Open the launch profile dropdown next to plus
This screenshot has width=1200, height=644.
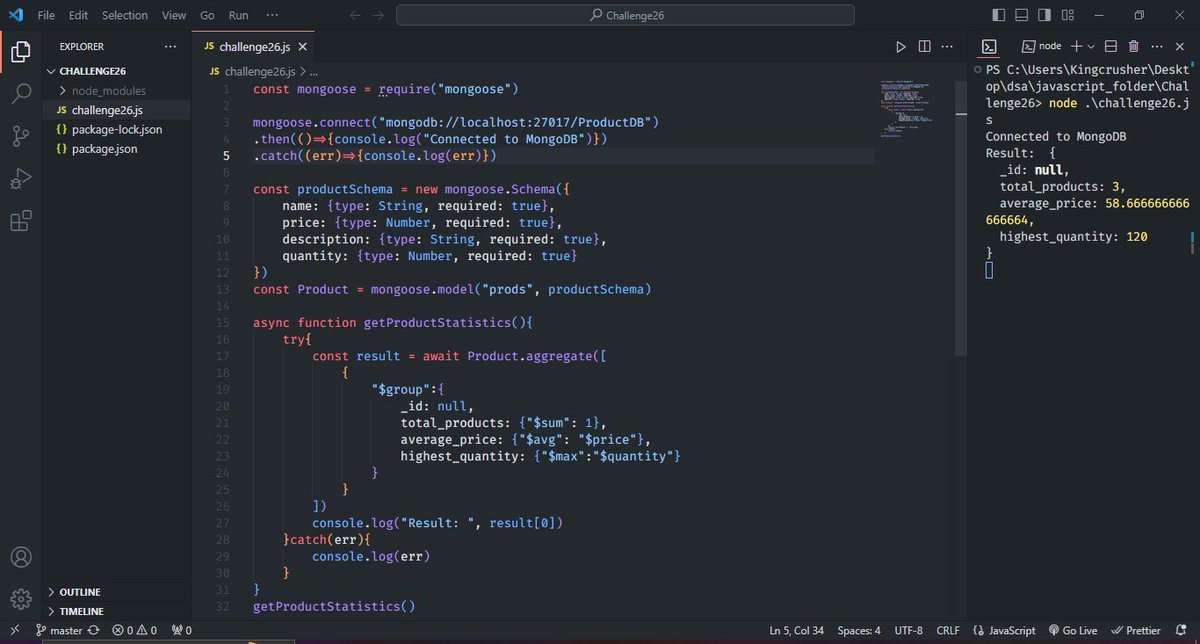(x=1091, y=47)
